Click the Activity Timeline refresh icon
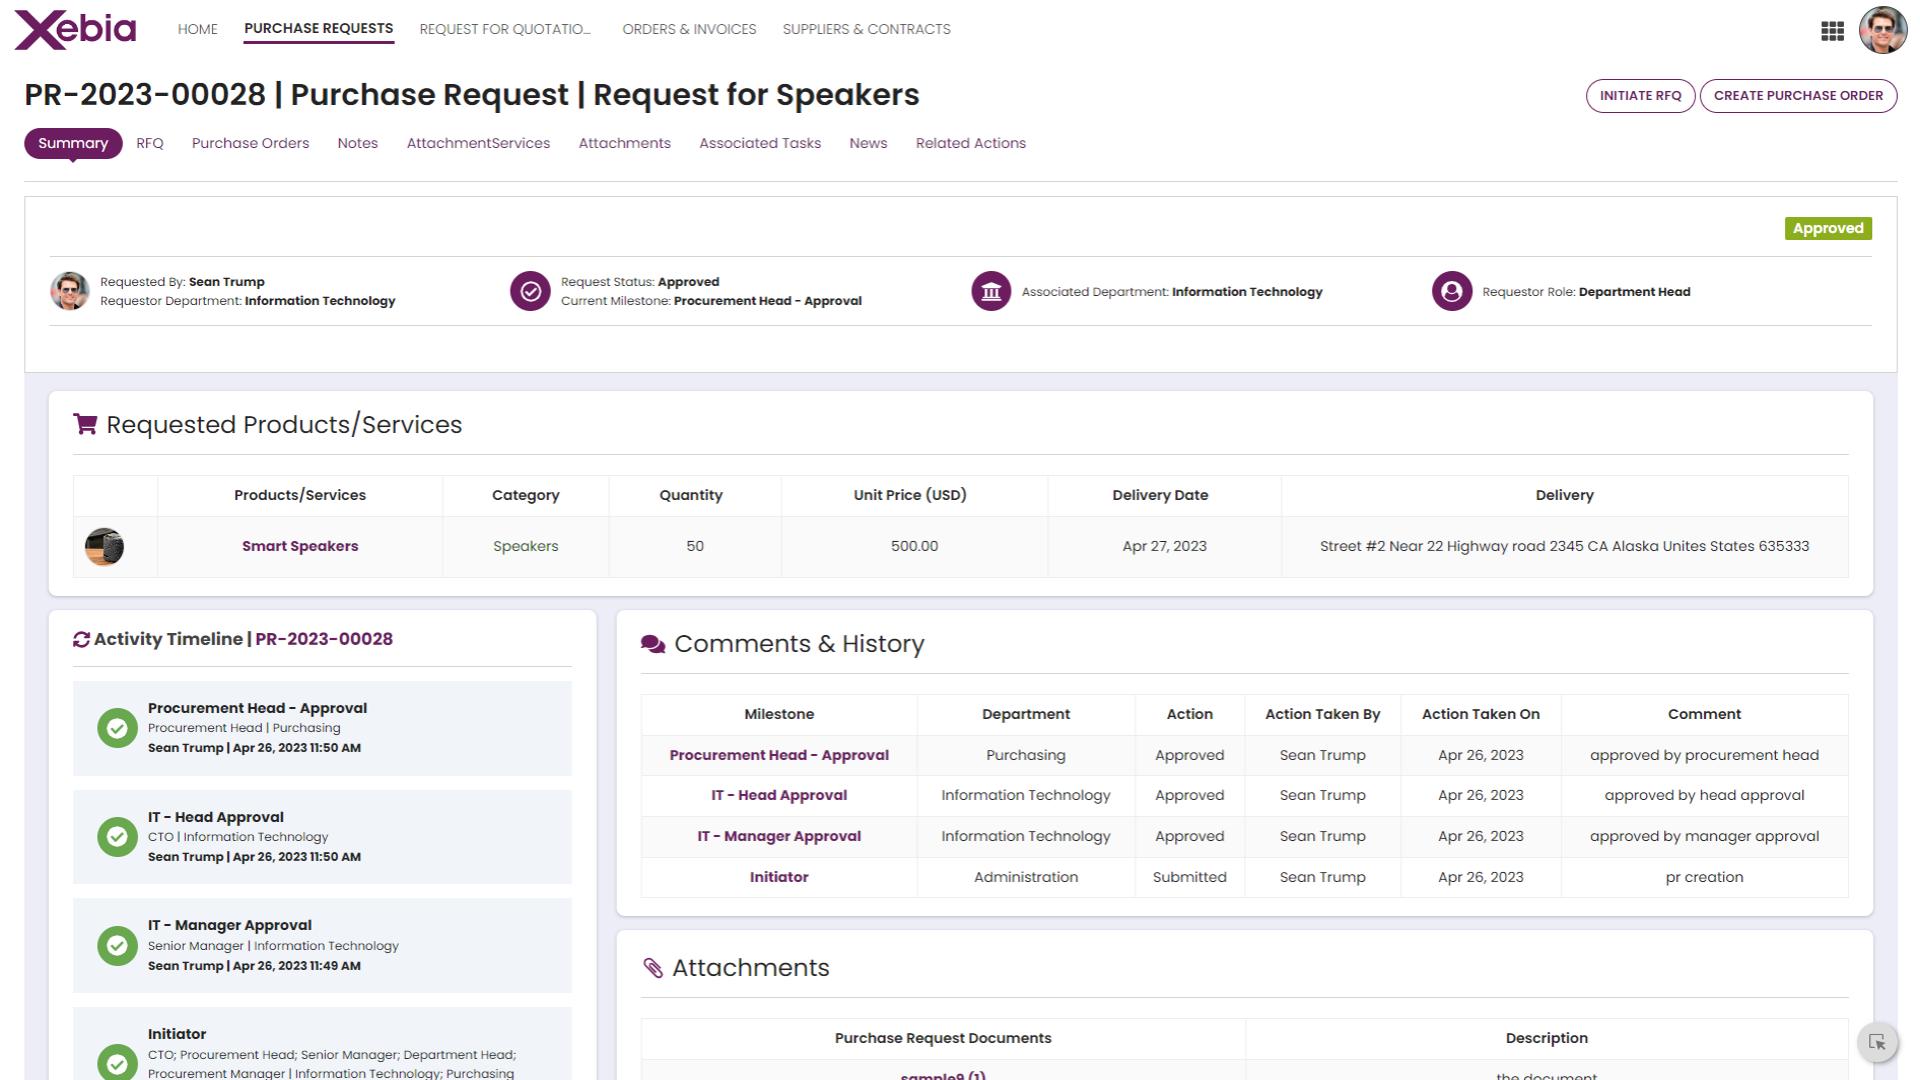 pos(82,640)
